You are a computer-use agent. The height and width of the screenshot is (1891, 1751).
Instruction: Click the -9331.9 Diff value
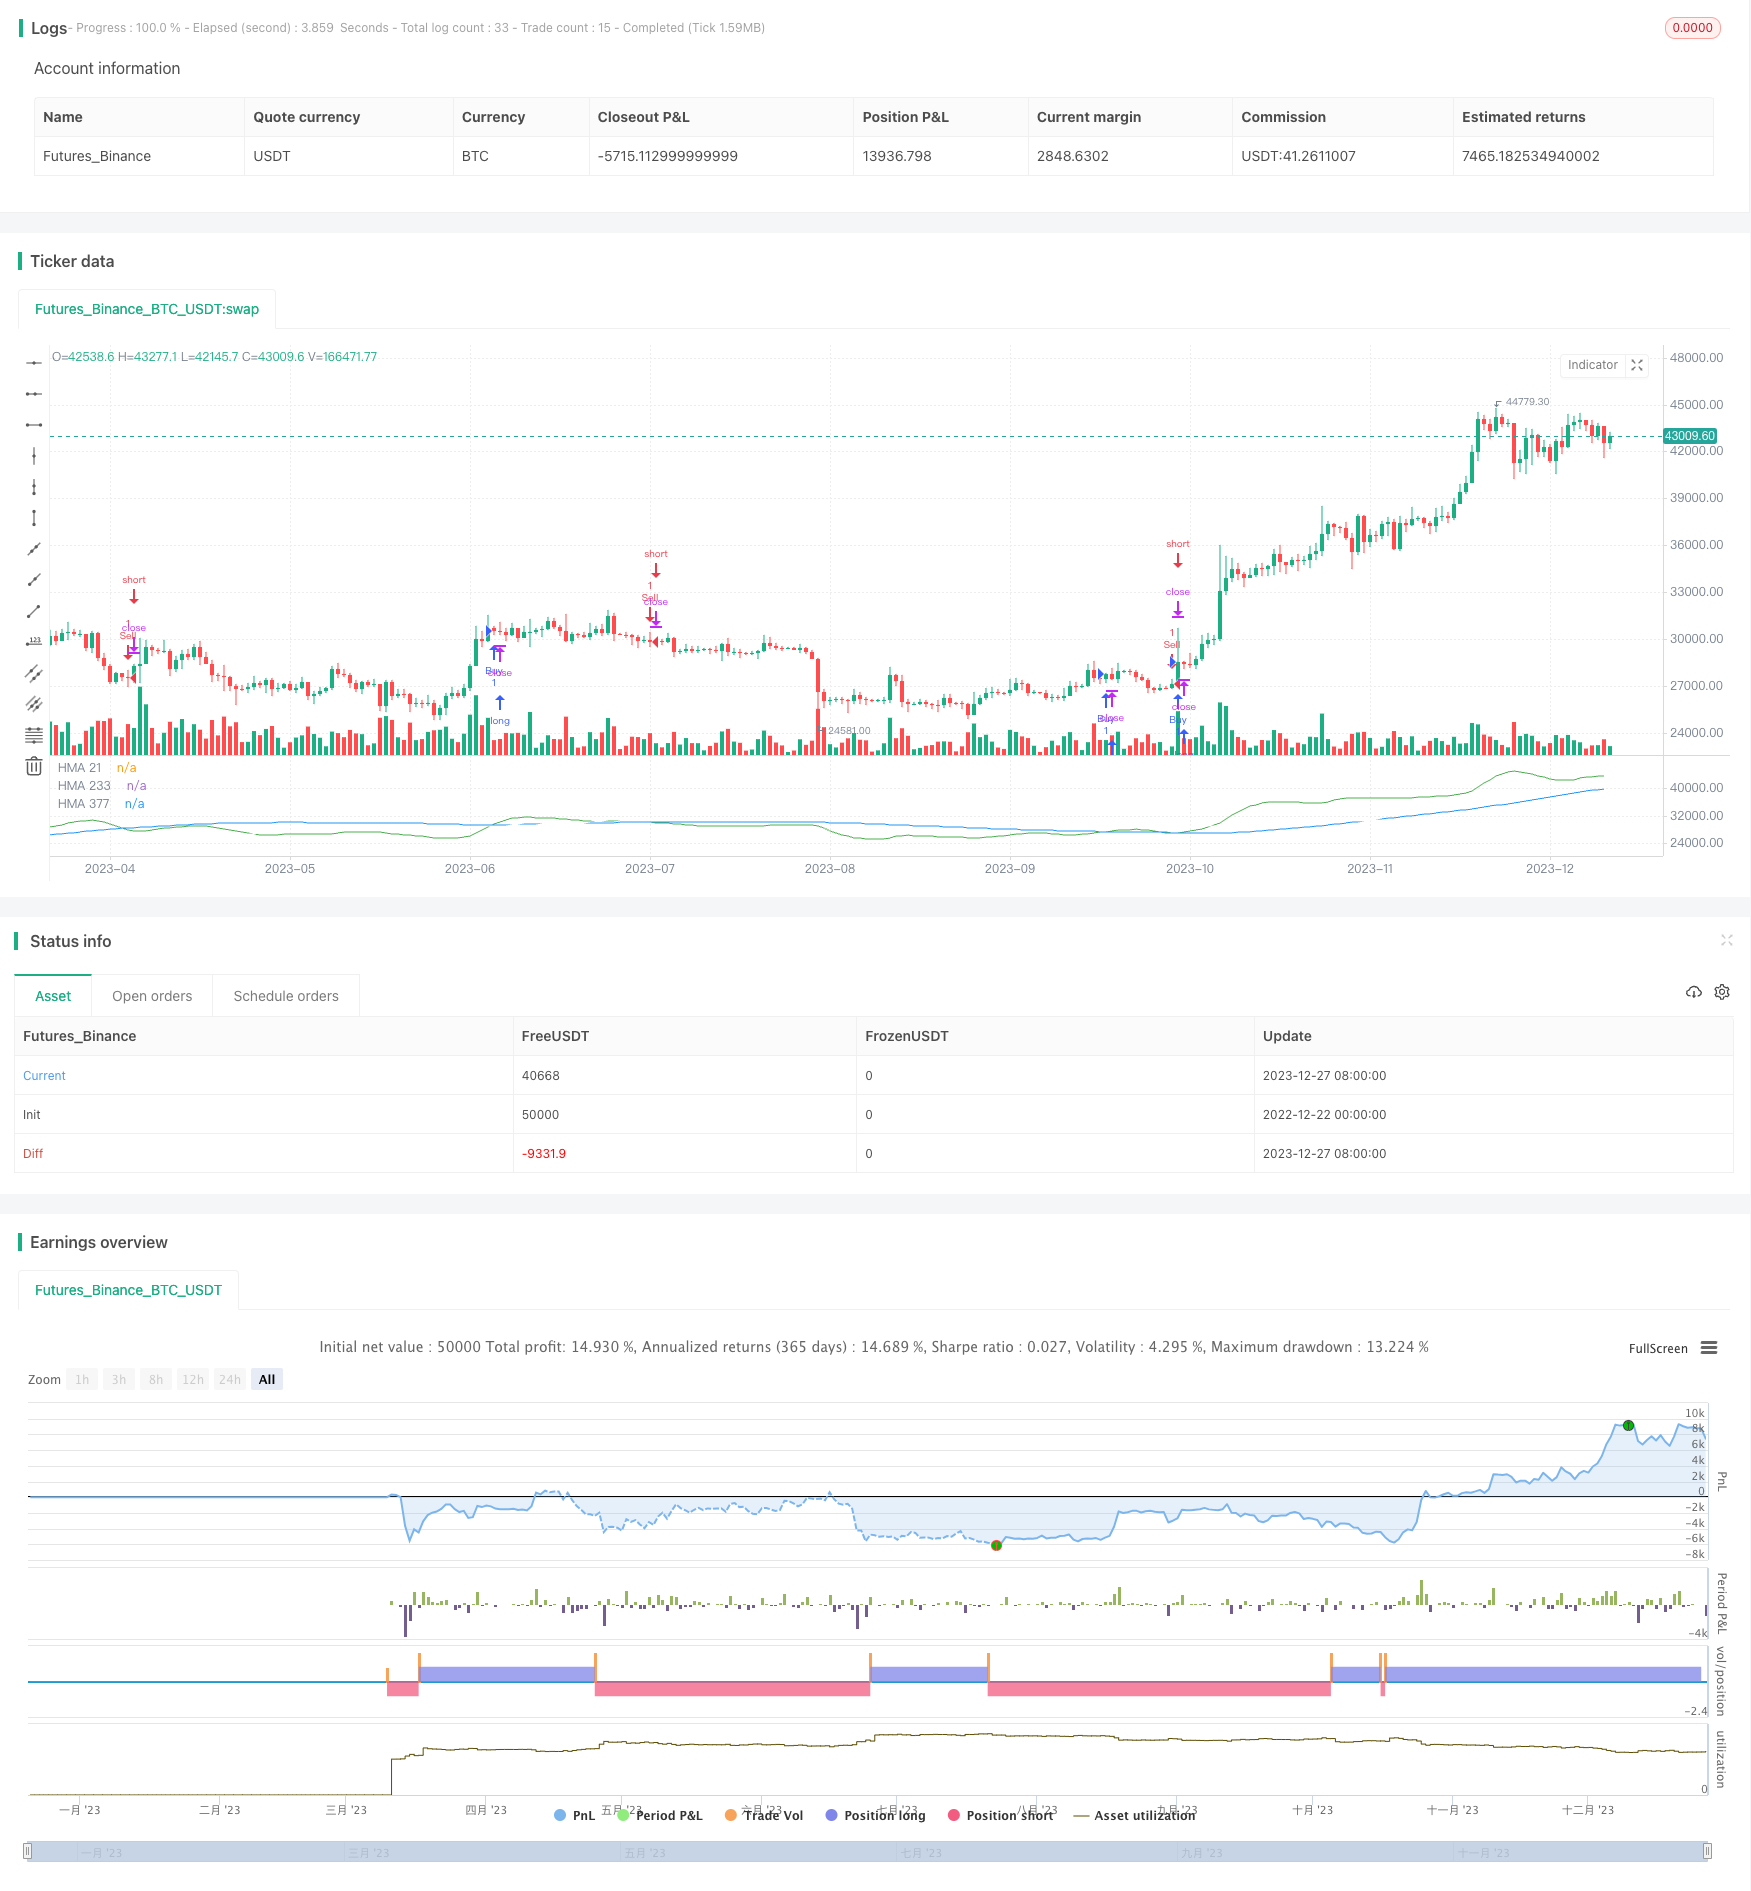pyautogui.click(x=543, y=1154)
